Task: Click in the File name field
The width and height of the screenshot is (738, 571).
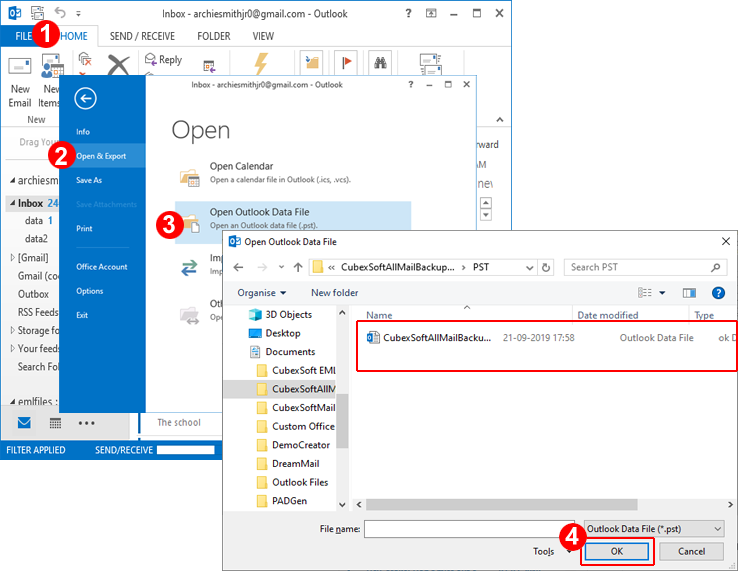Action: point(471,528)
